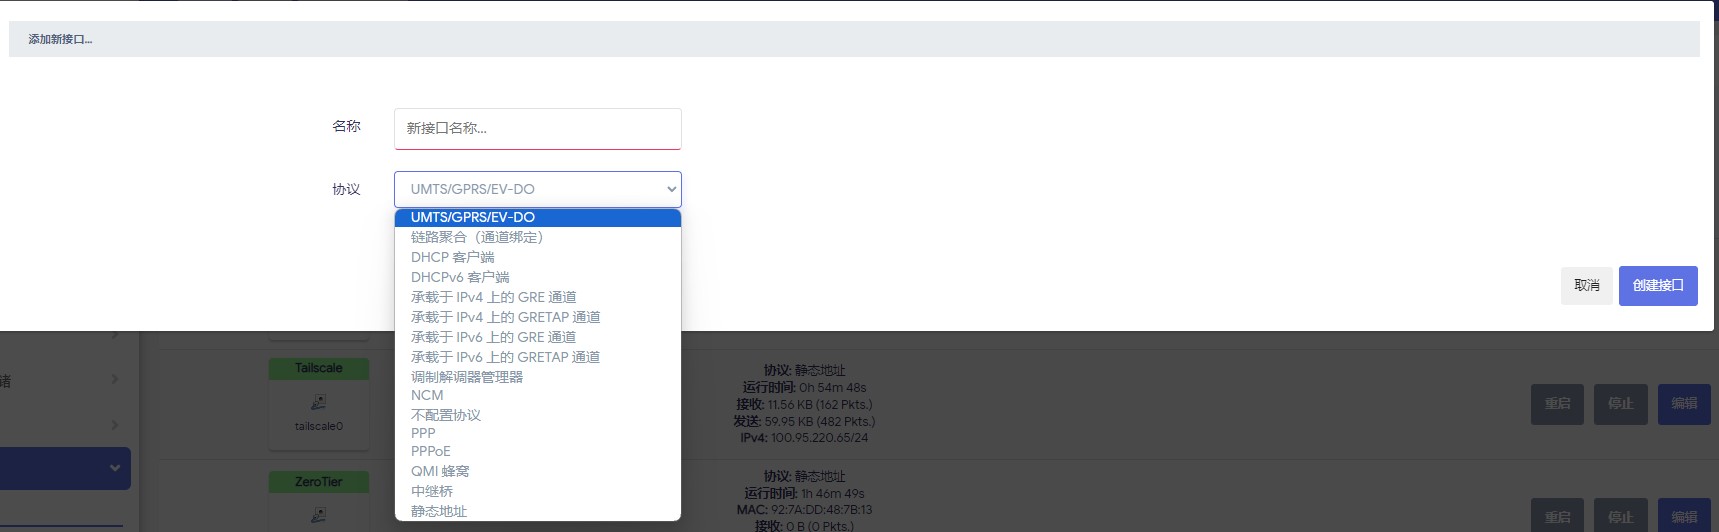Select 链路聚合（通道绑定）protocol option

pyautogui.click(x=538, y=237)
